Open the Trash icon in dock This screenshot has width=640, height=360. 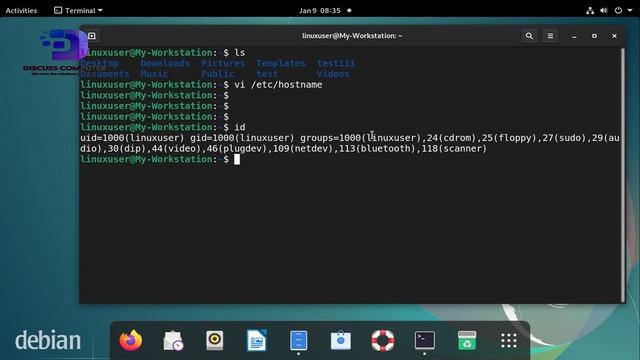point(467,340)
